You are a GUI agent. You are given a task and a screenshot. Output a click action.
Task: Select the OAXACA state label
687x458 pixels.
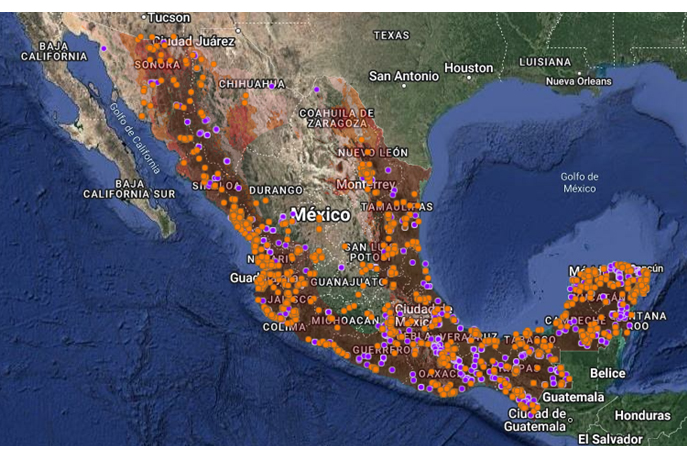coord(441,374)
